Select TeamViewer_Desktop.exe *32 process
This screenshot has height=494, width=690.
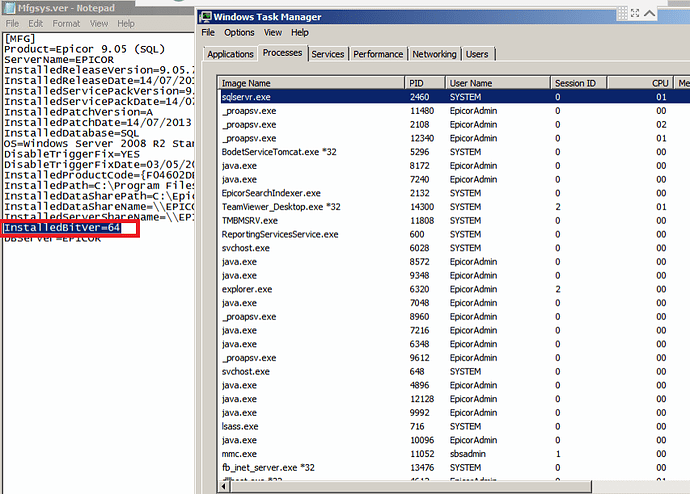coord(455,207)
